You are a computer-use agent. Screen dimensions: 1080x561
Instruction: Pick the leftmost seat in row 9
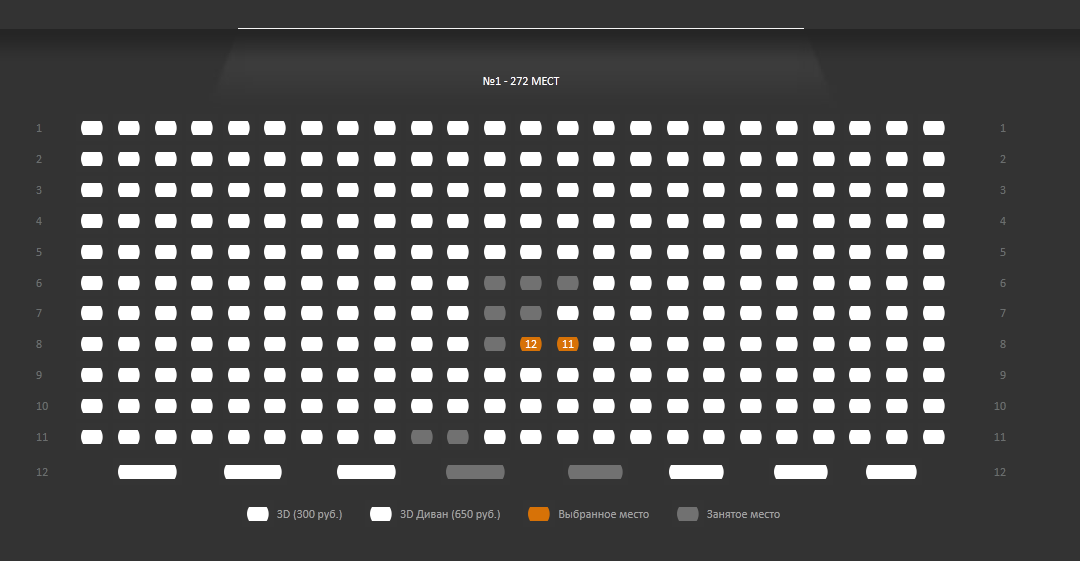tap(92, 375)
